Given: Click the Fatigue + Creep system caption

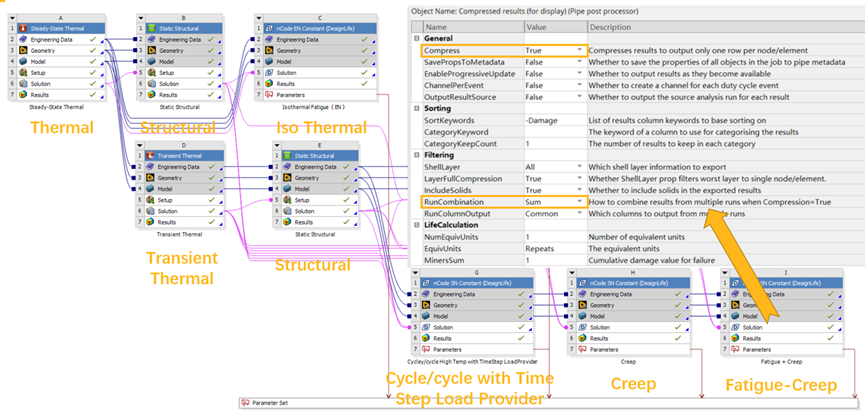Looking at the screenshot, I should [x=782, y=362].
